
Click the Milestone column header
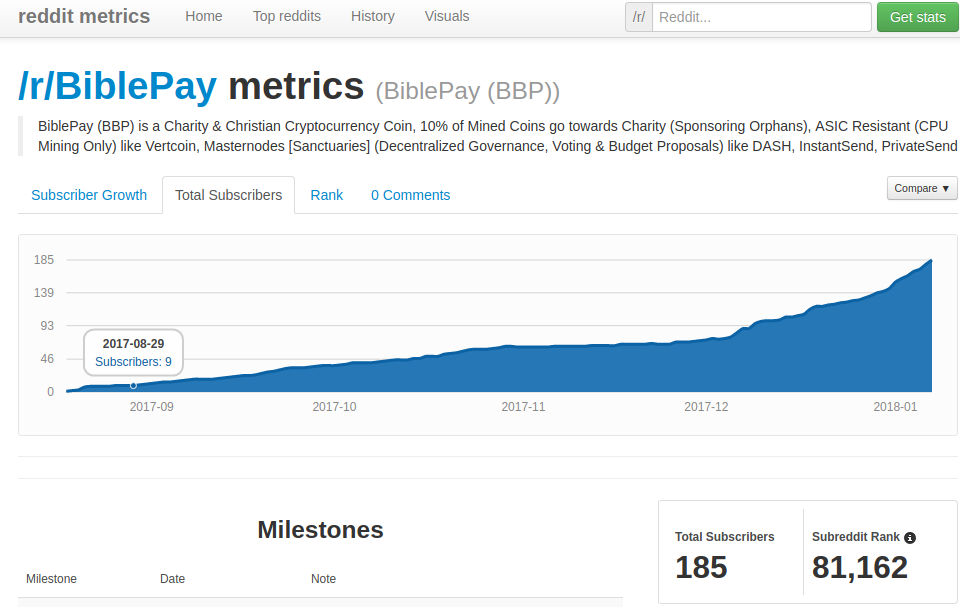click(x=51, y=579)
